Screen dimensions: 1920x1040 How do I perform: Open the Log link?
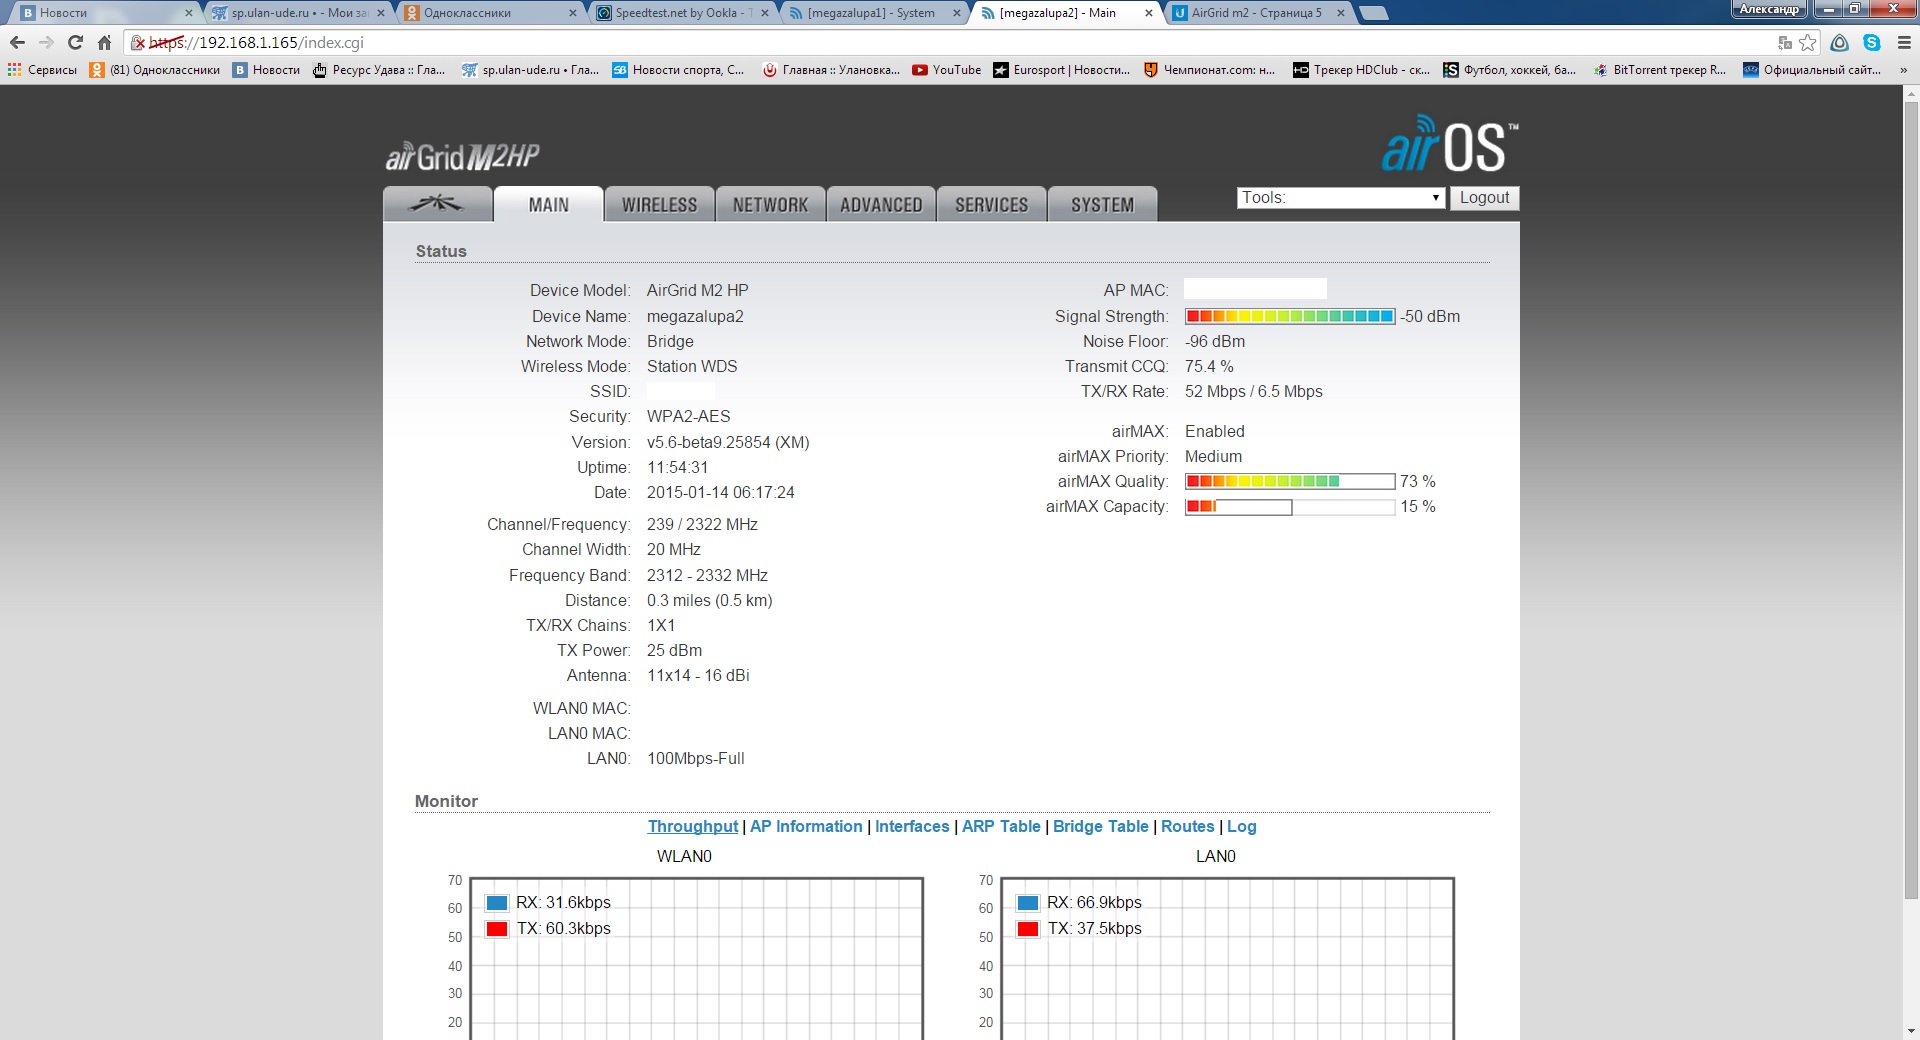[1242, 827]
